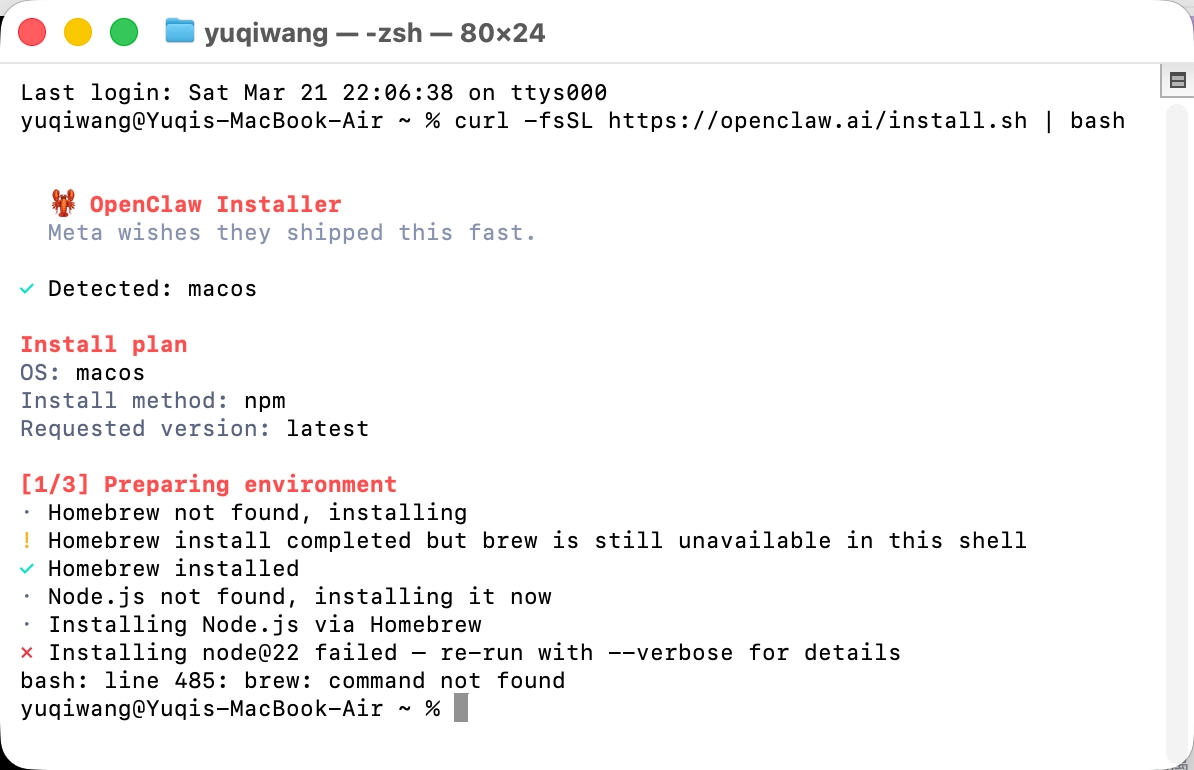Click the Preparing environment step heading
Screen dimensions: 1194x770
[250, 485]
